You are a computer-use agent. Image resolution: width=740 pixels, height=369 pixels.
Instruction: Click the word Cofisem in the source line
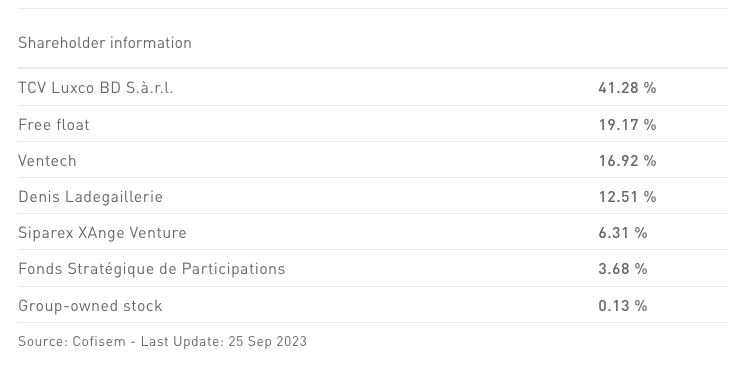99,341
